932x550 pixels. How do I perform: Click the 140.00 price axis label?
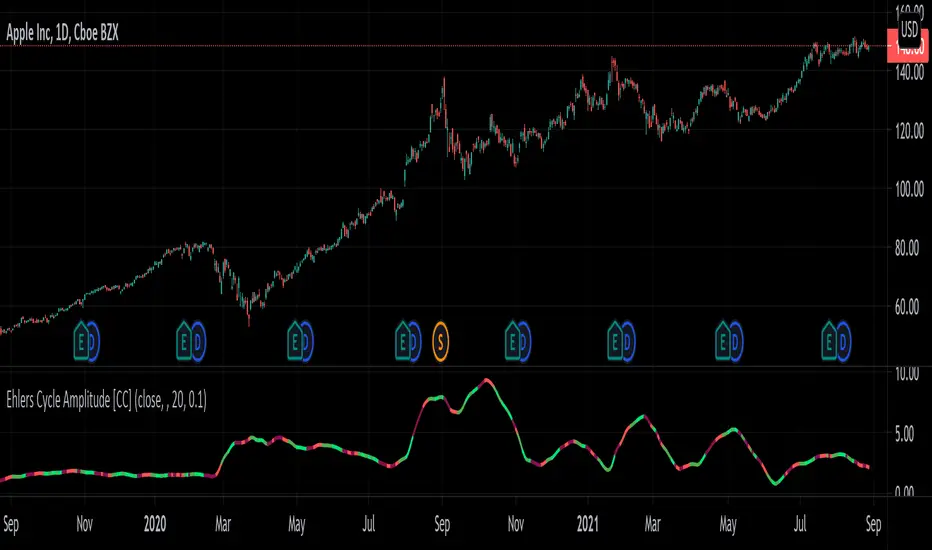[x=909, y=74]
